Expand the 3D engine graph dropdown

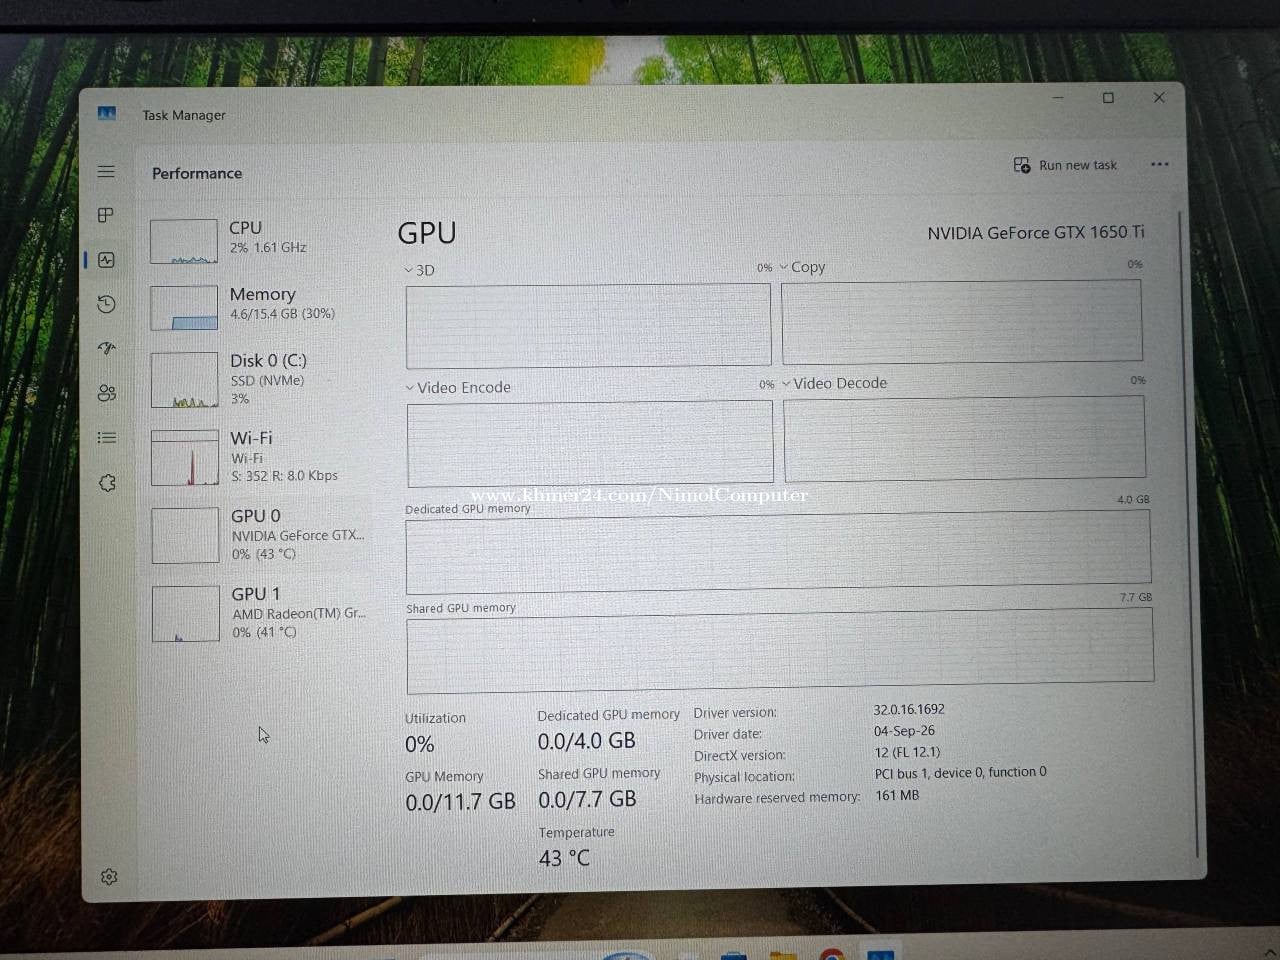pyautogui.click(x=419, y=270)
